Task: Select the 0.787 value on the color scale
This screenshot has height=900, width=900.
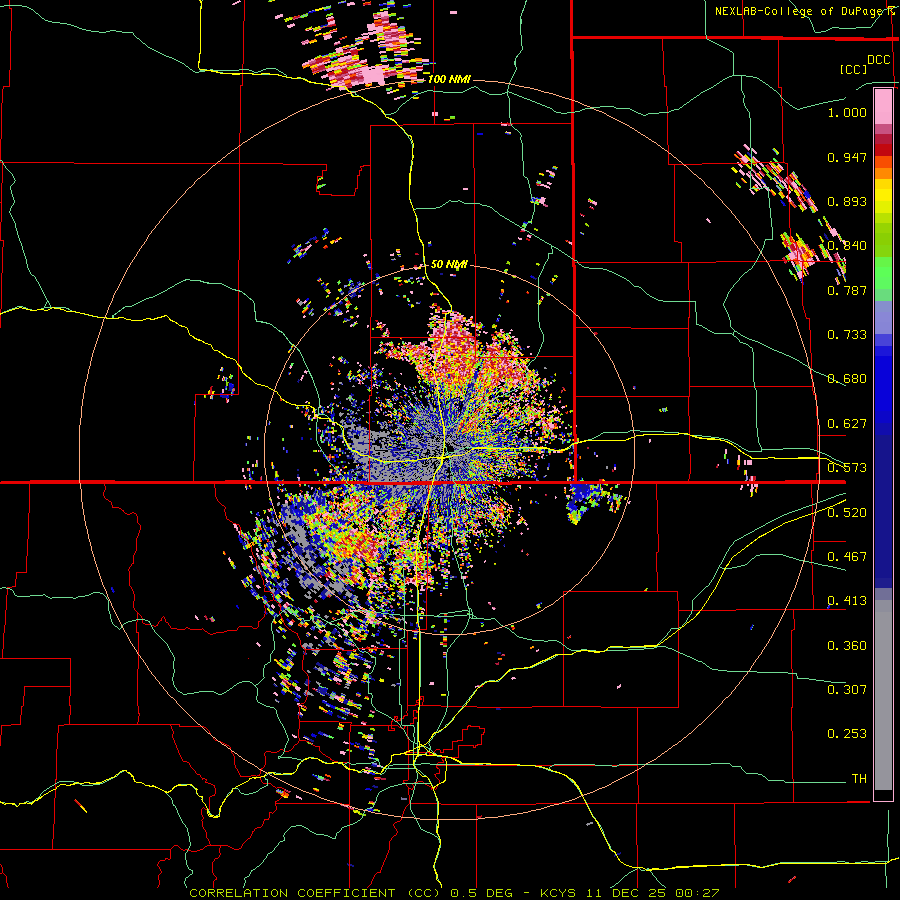Action: 847,290
